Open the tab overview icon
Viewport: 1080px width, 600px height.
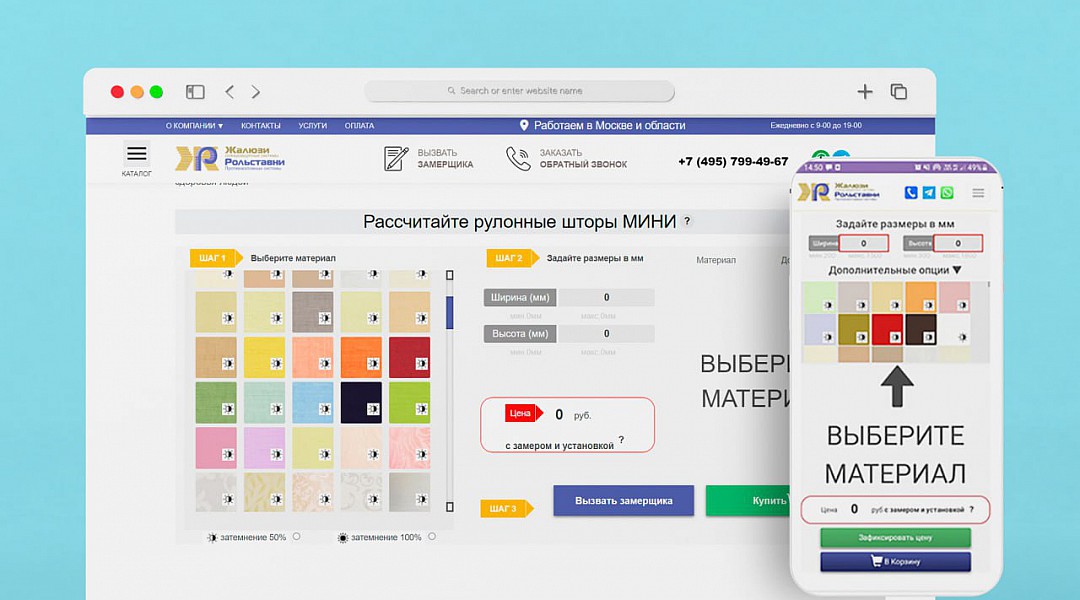(899, 92)
